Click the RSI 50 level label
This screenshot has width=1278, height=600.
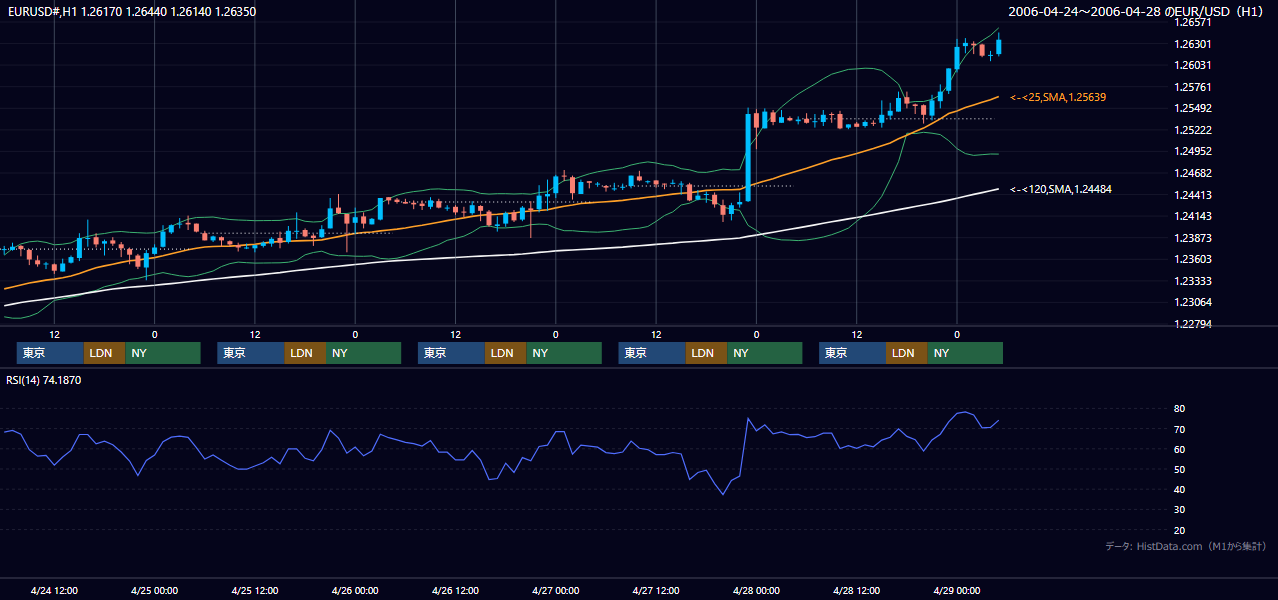[x=1179, y=469]
